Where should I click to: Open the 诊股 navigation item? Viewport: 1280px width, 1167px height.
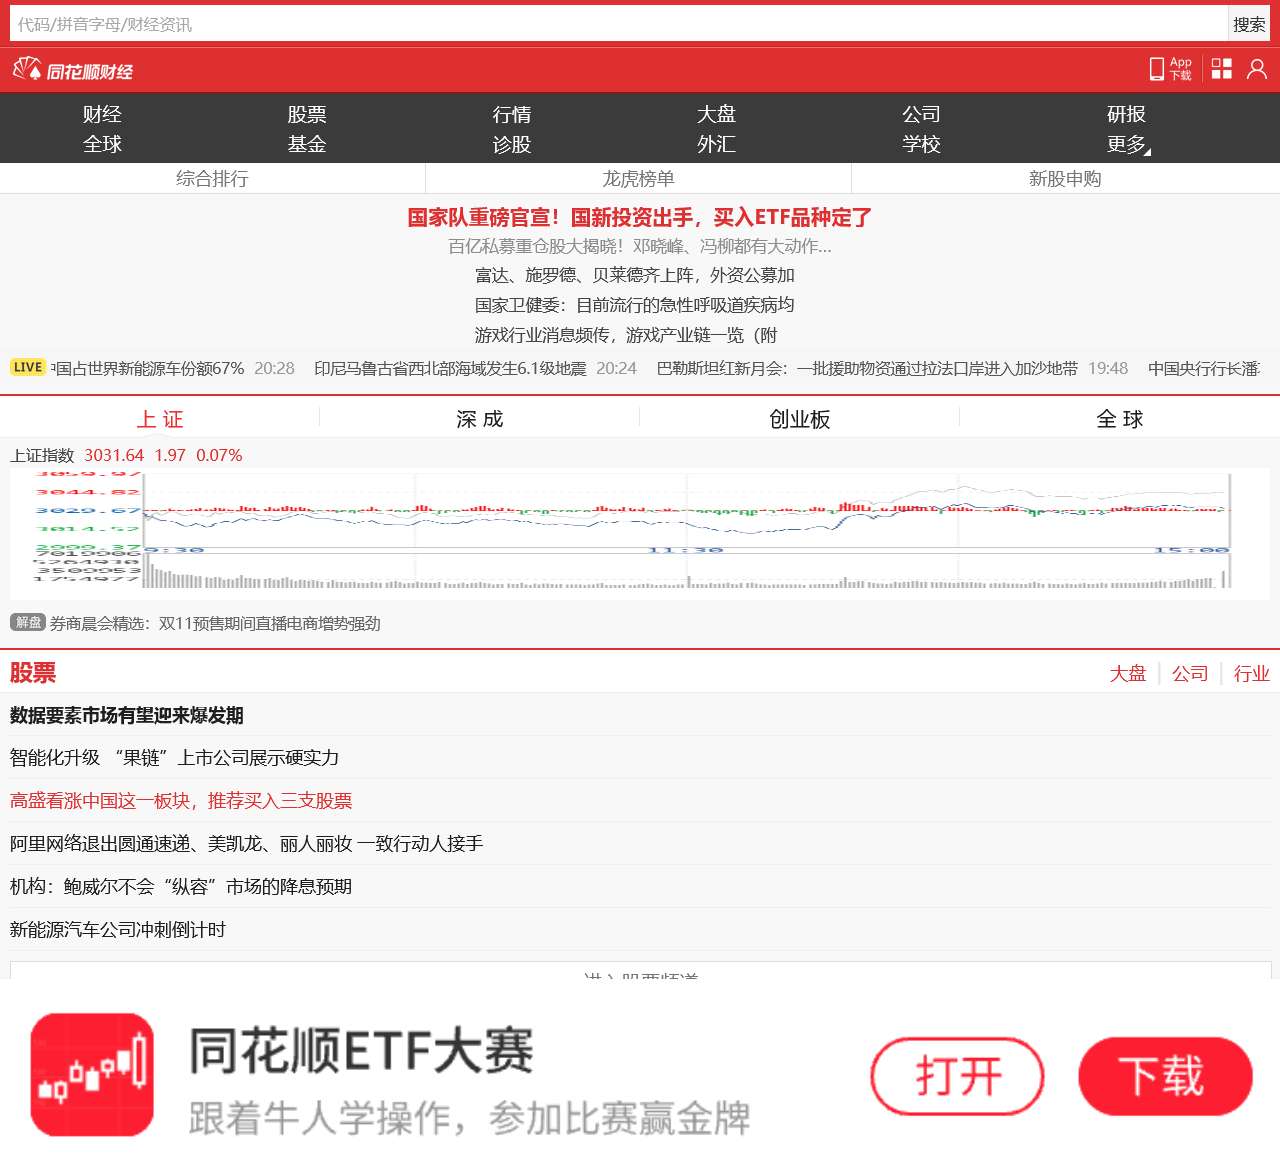[512, 144]
